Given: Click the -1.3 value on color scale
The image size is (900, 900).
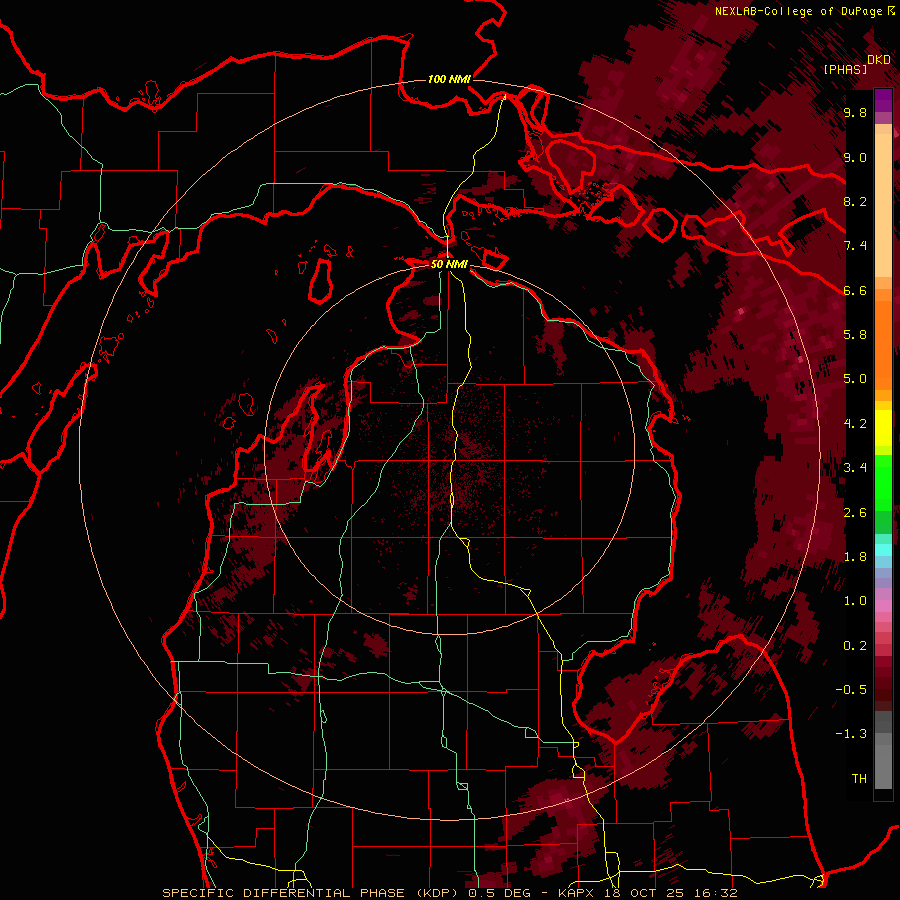Looking at the screenshot, I should point(851,734).
